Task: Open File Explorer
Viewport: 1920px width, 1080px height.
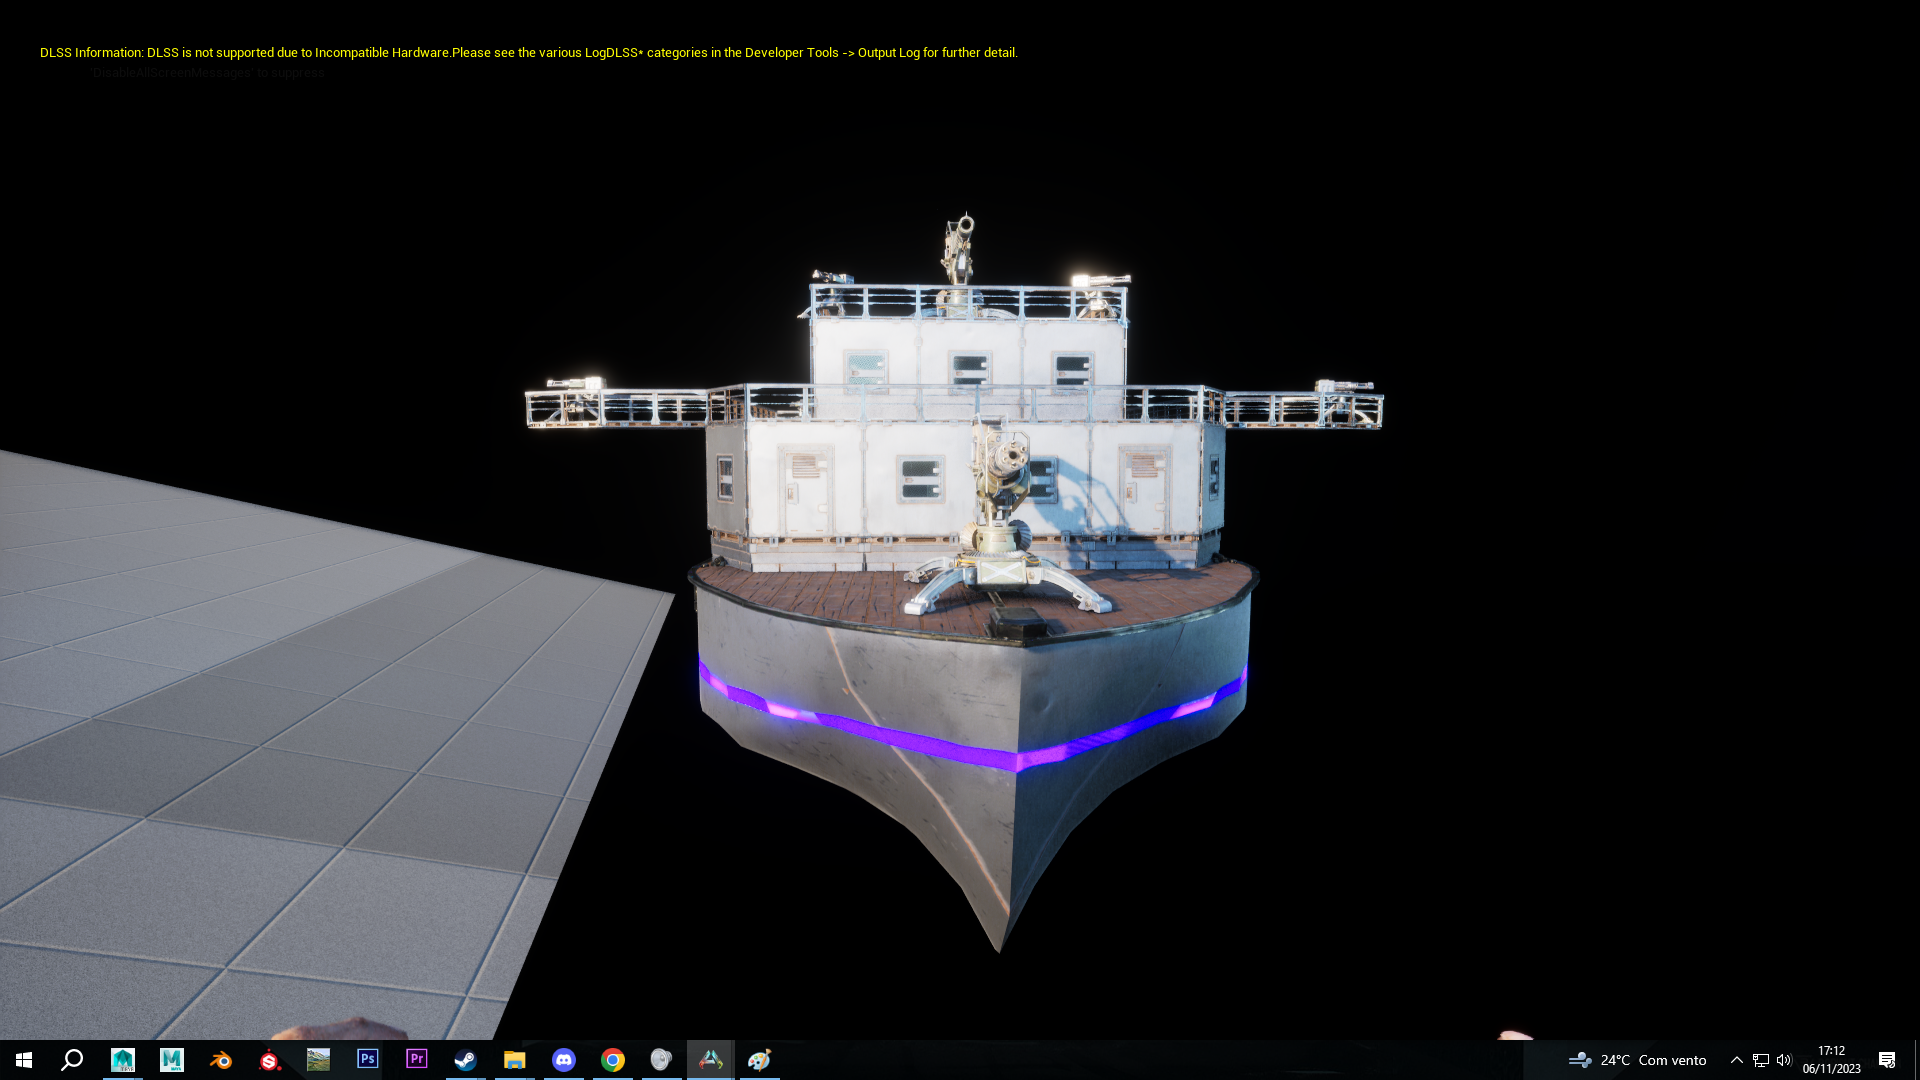Action: coord(514,1060)
